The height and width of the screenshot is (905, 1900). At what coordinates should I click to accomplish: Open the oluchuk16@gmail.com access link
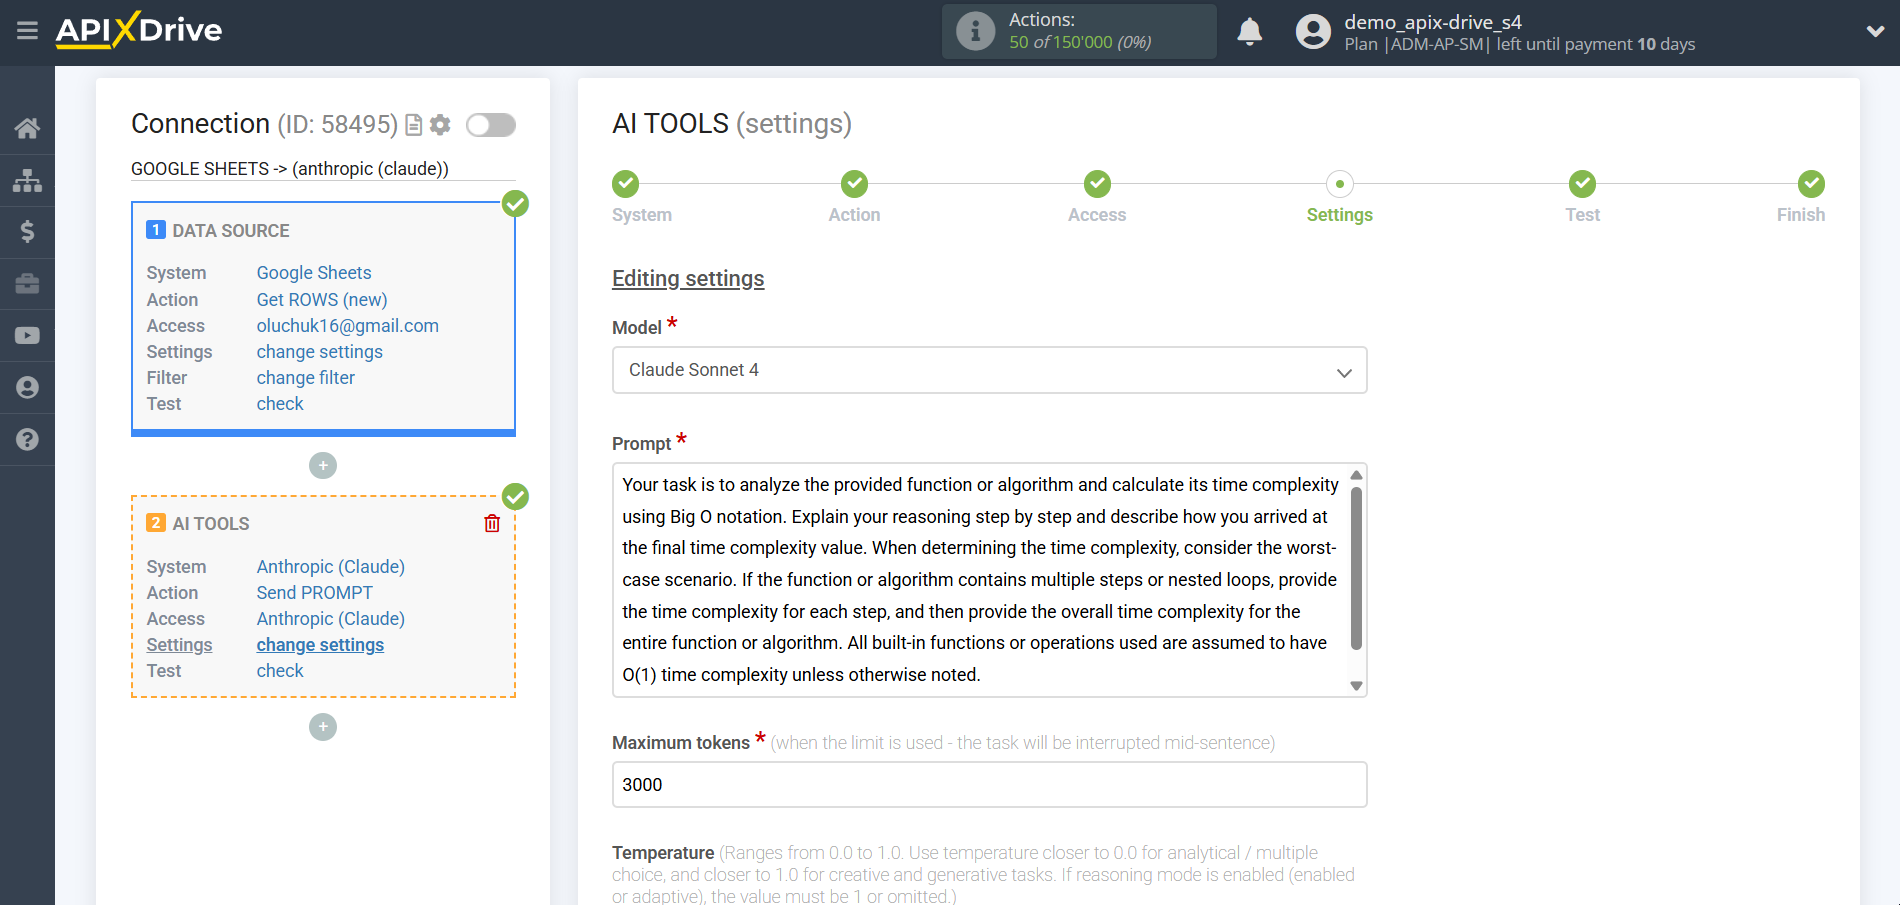[x=348, y=326]
